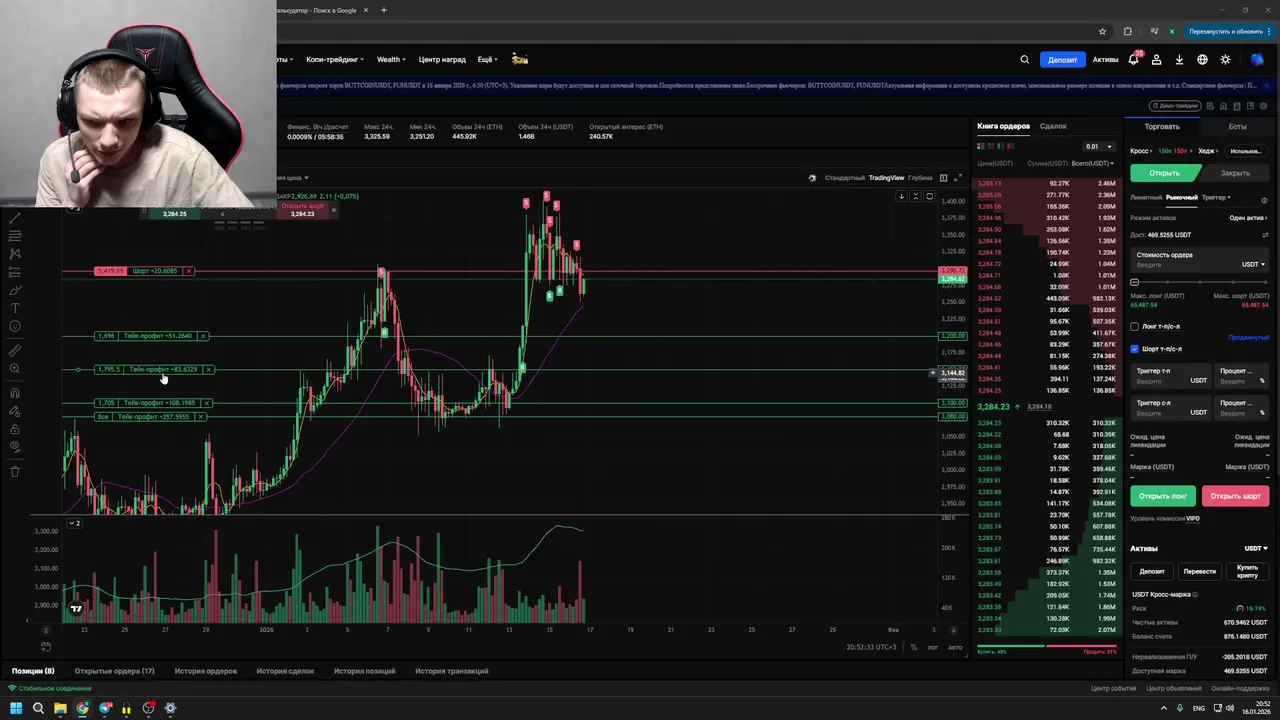Click the red Открыть шорт button
The image size is (1280, 720).
1235,496
